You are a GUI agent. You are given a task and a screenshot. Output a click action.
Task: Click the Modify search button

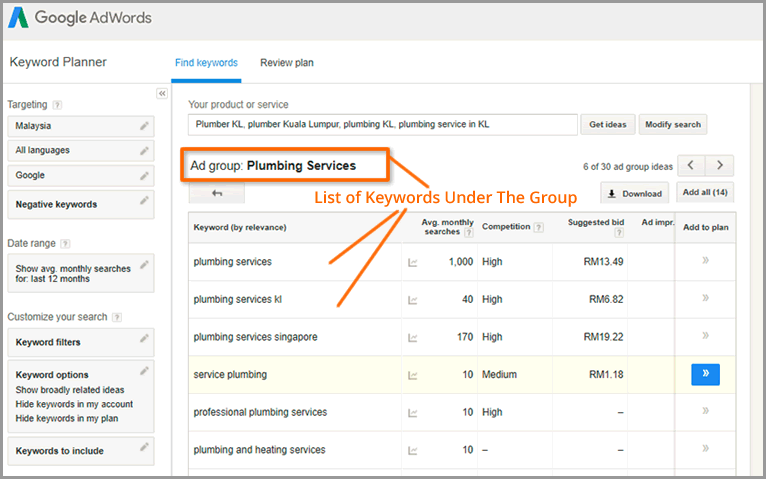point(673,125)
